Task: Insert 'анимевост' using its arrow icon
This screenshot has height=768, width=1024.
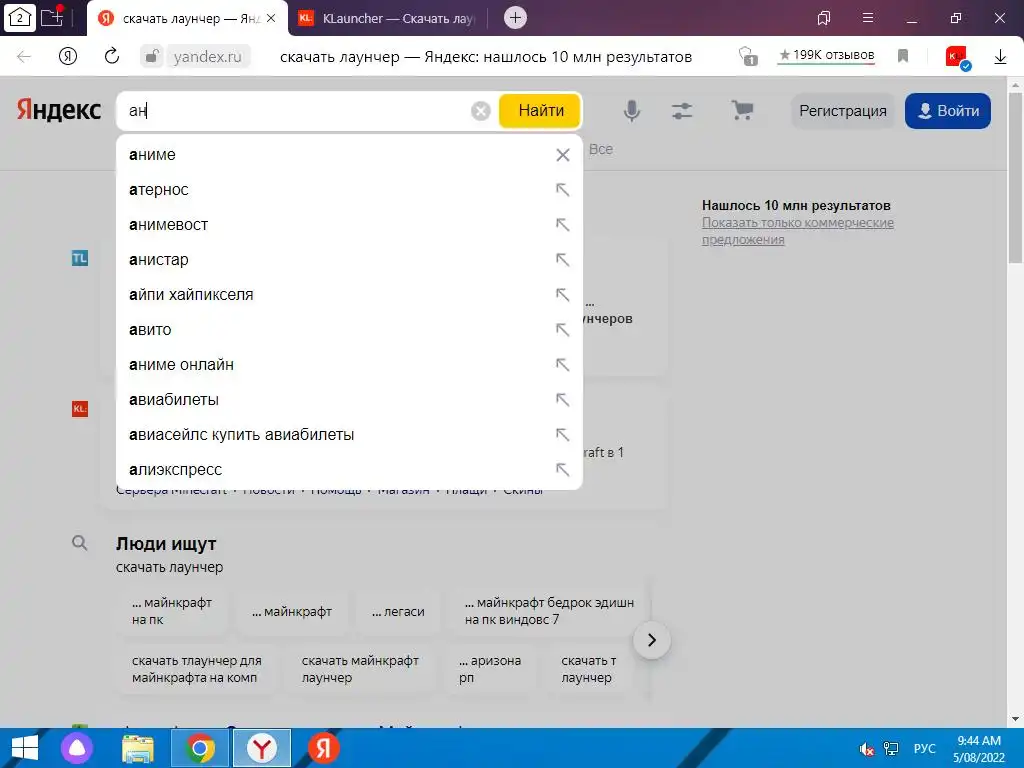Action: (562, 225)
